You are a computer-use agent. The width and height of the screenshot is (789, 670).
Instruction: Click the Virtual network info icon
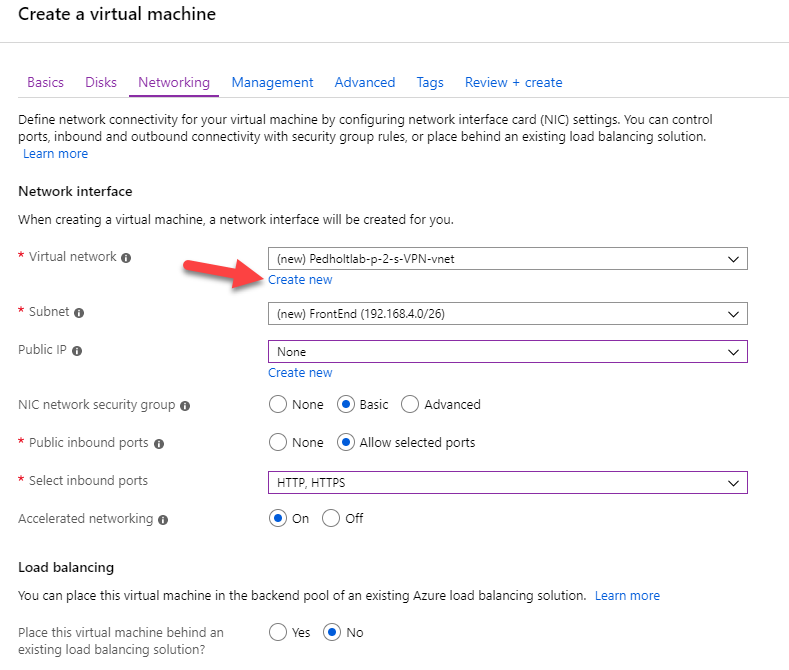coord(126,258)
